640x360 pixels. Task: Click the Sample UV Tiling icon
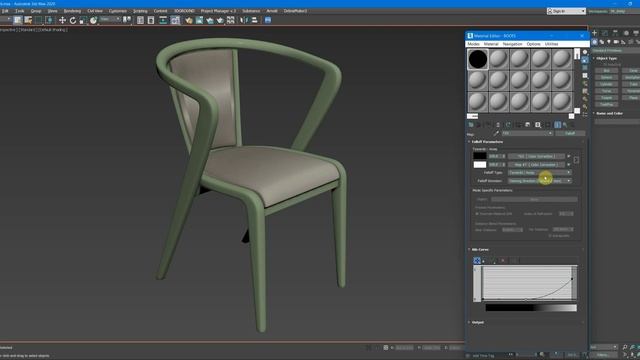pyautogui.click(x=585, y=76)
